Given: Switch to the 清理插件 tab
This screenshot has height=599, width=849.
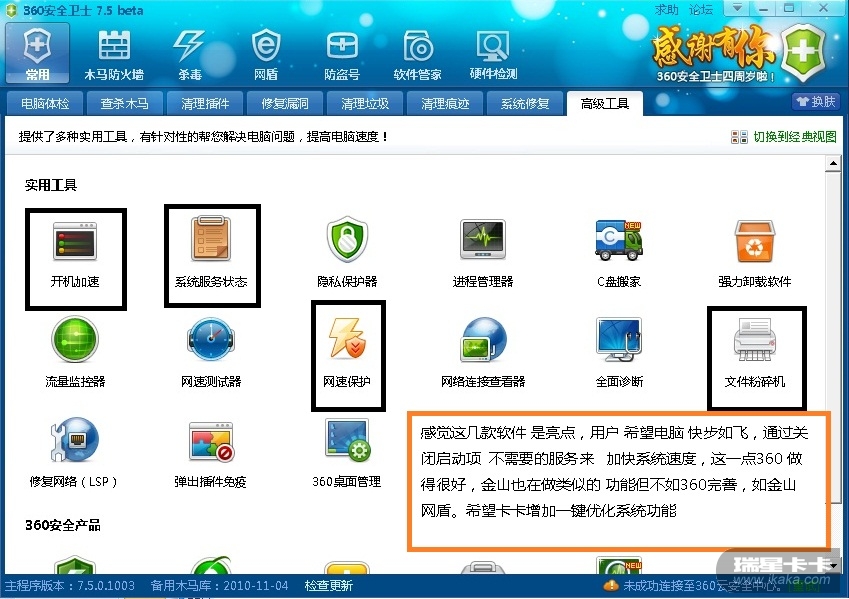Looking at the screenshot, I should 205,103.
